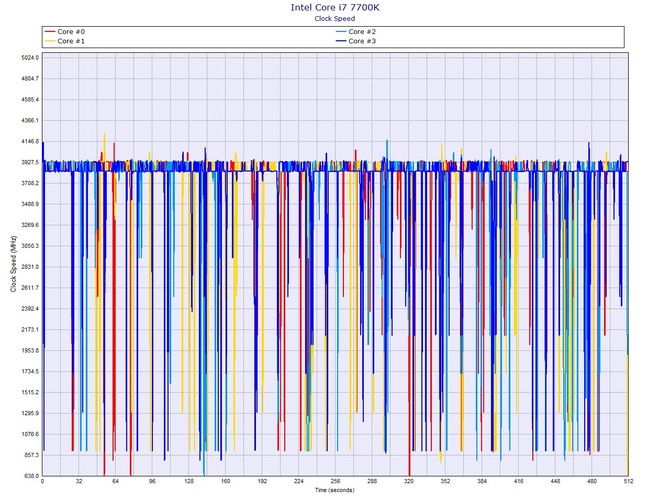Click the 4366.1 y-axis value
The width and height of the screenshot is (670, 502).
click(x=30, y=120)
